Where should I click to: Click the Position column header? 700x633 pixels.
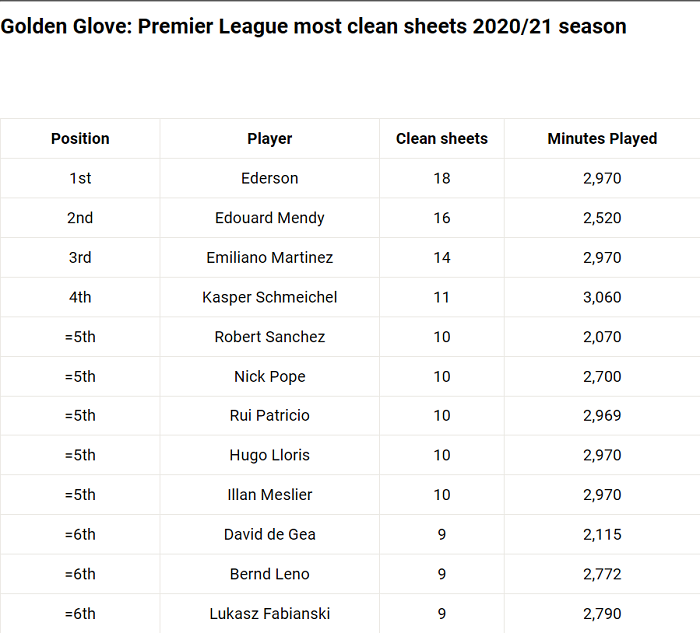click(80, 139)
